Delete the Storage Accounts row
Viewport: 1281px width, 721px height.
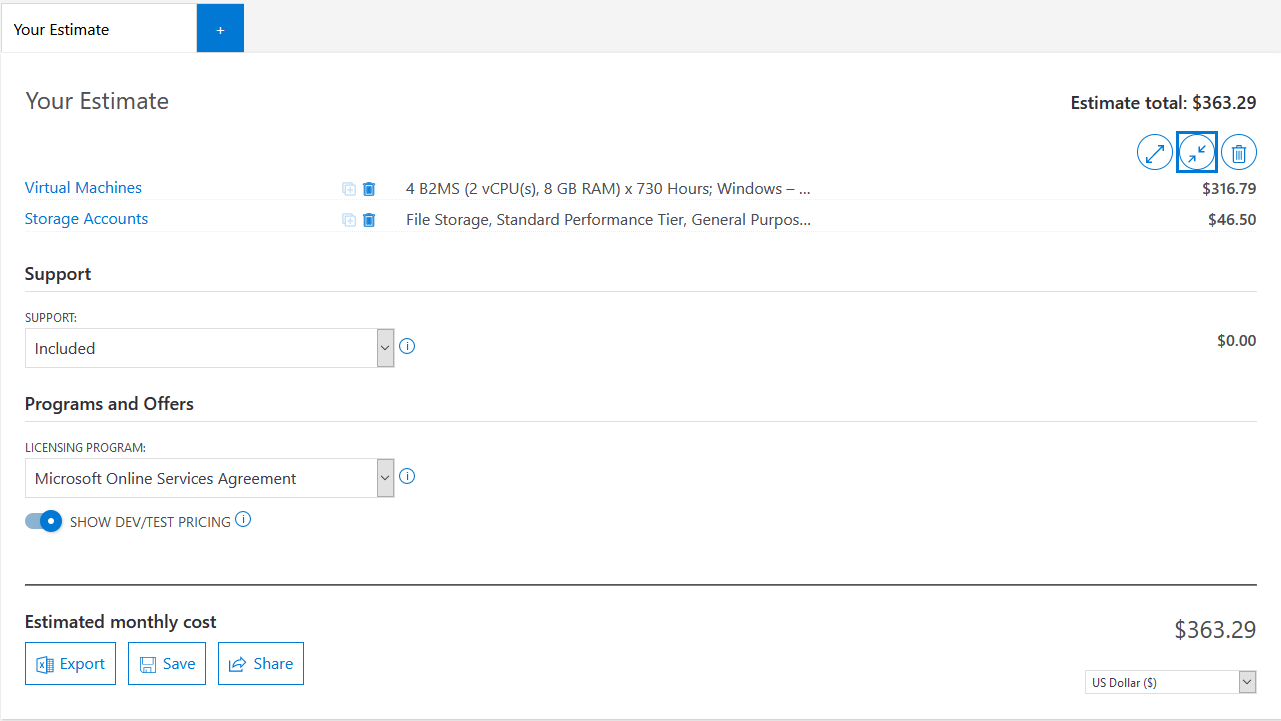(x=369, y=220)
